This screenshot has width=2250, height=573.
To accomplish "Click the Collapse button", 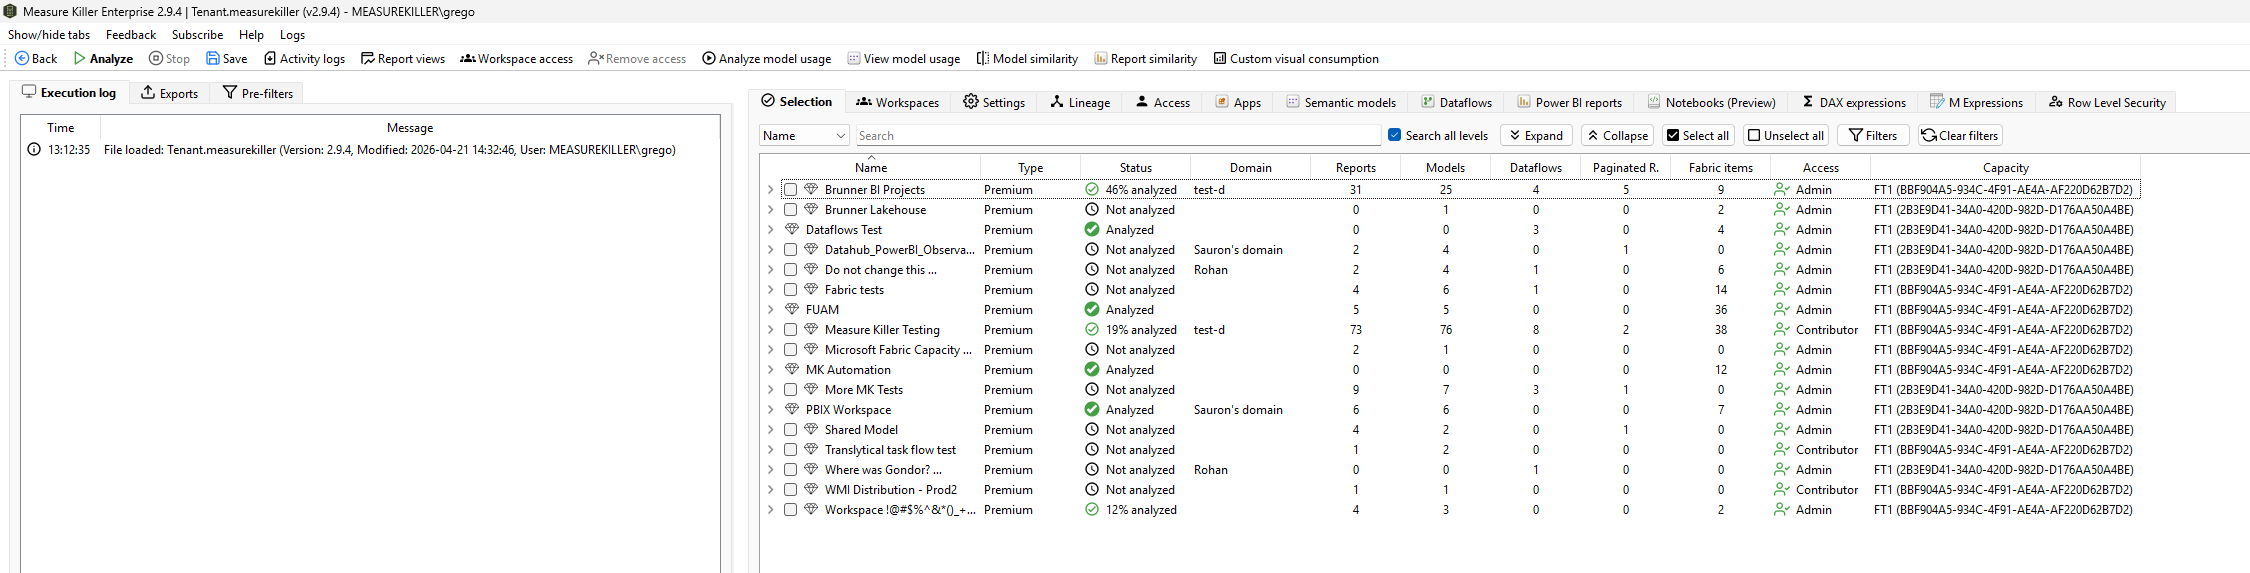I will click(1617, 135).
